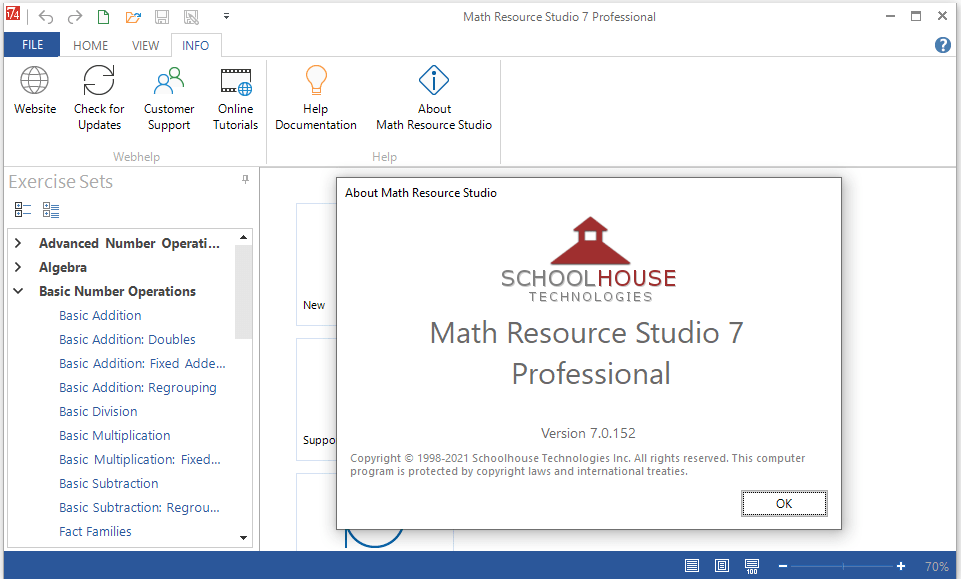Click the exercise list scroll up arrow
The height and width of the screenshot is (579, 961).
click(x=243, y=237)
